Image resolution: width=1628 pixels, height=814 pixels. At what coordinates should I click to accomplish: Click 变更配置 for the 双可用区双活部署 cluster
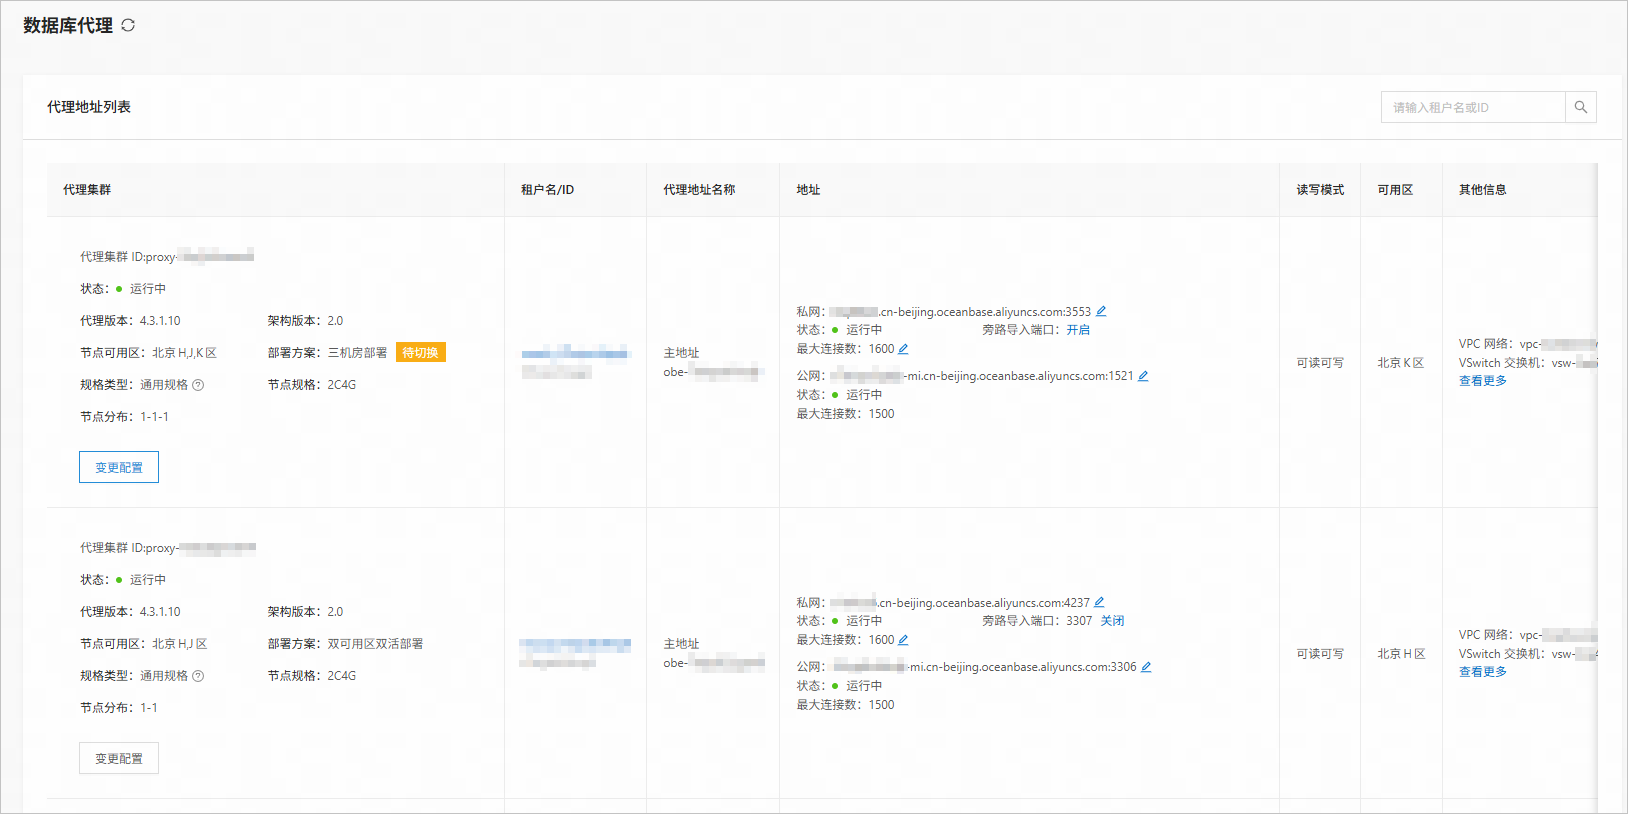point(119,758)
